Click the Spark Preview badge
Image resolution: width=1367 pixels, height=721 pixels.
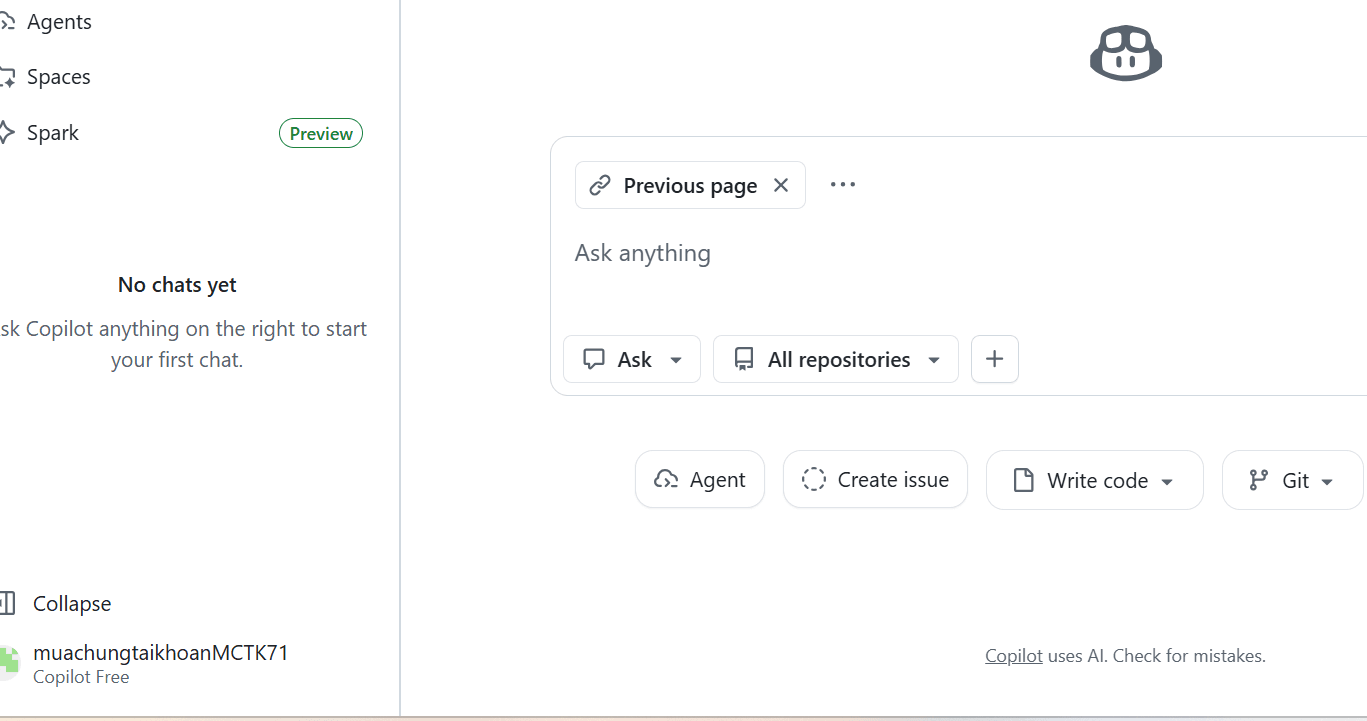point(321,134)
